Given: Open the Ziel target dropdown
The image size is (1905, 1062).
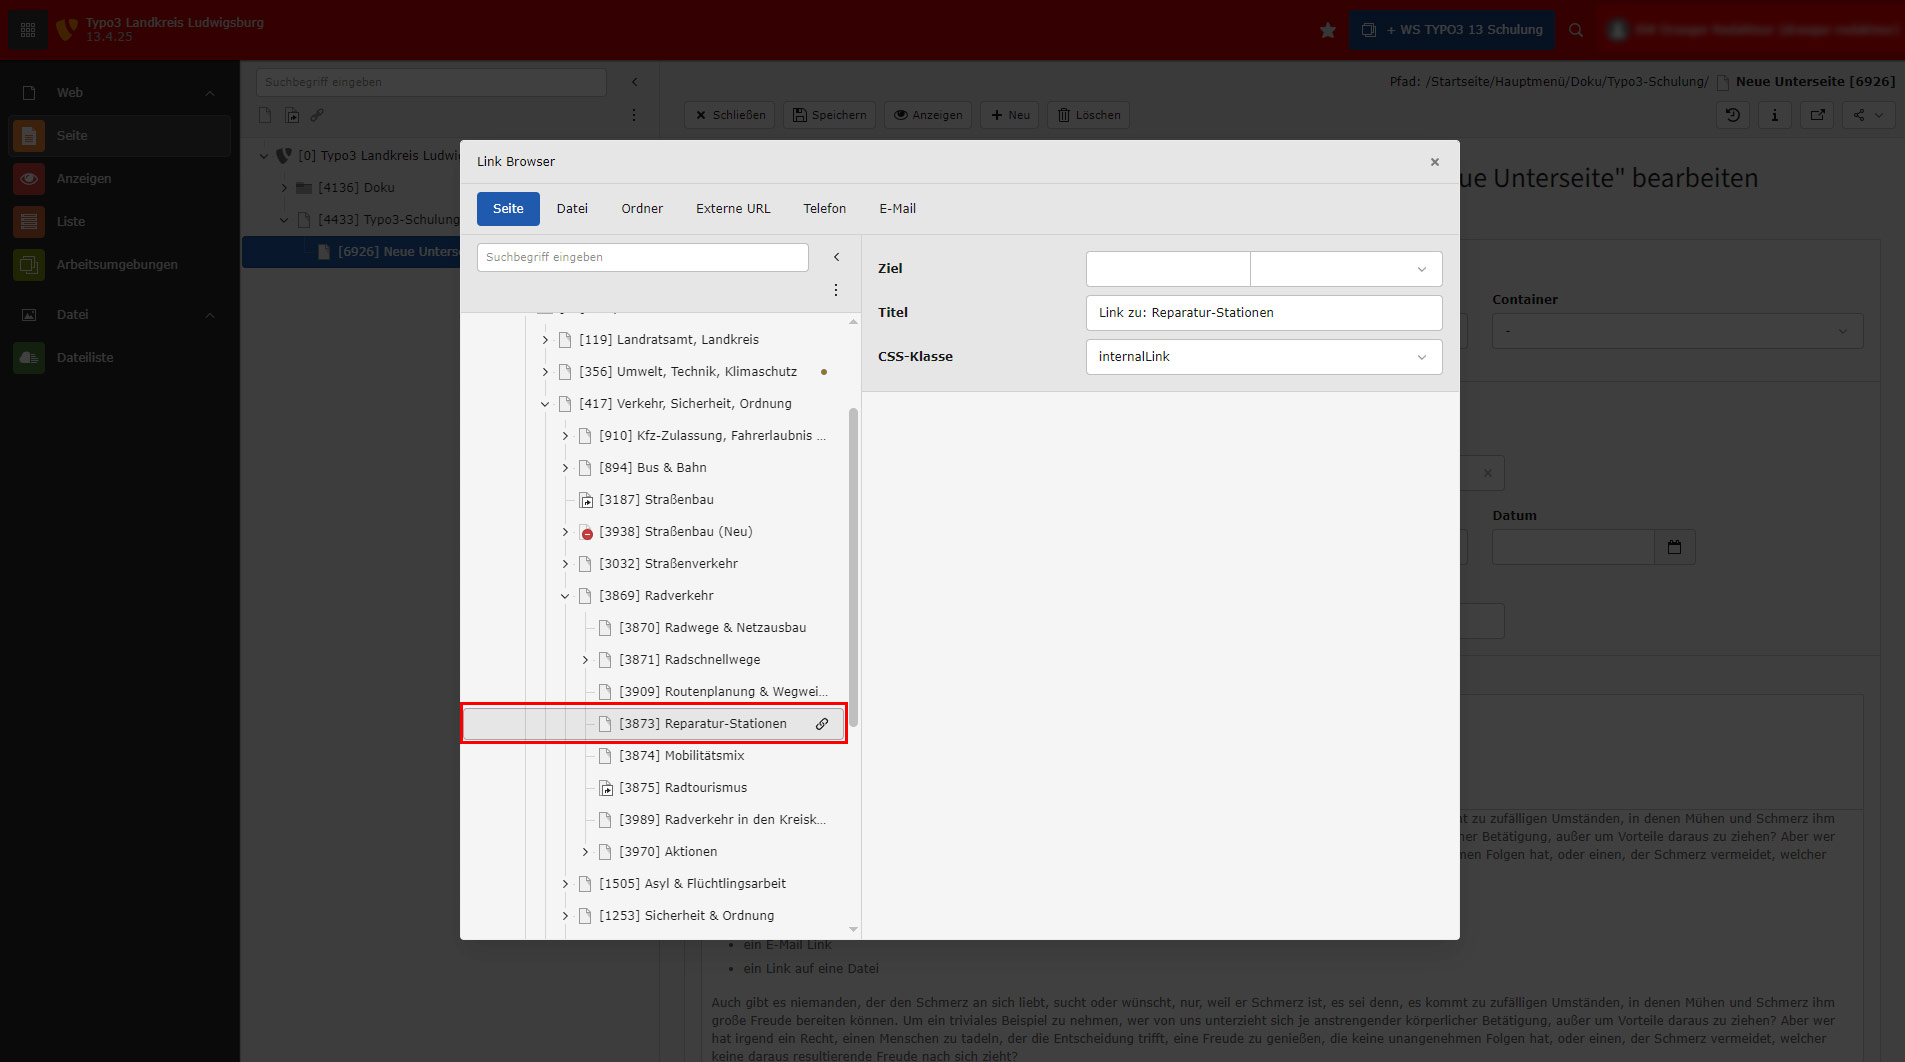Looking at the screenshot, I should [1345, 269].
